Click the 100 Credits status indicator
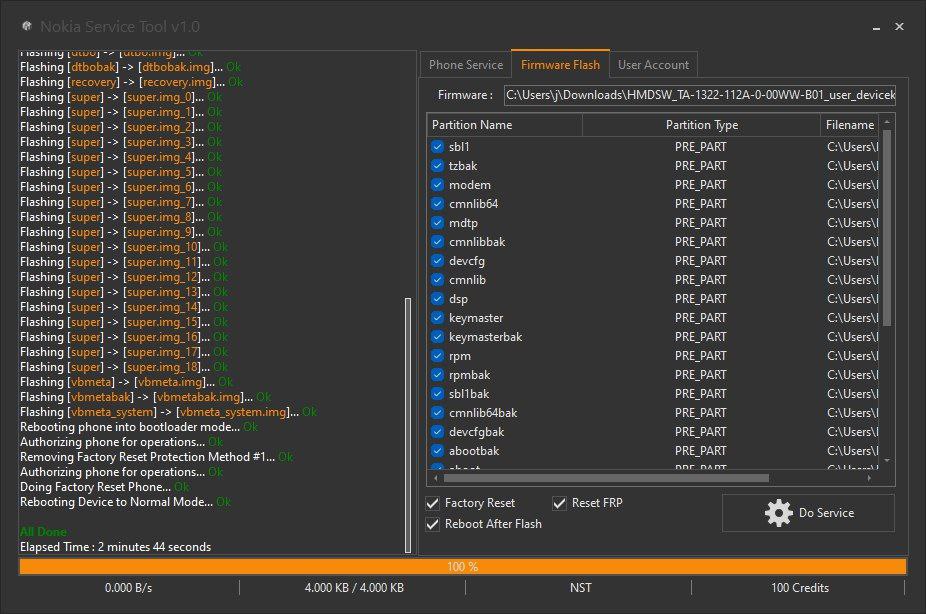This screenshot has width=926, height=614. (x=800, y=588)
